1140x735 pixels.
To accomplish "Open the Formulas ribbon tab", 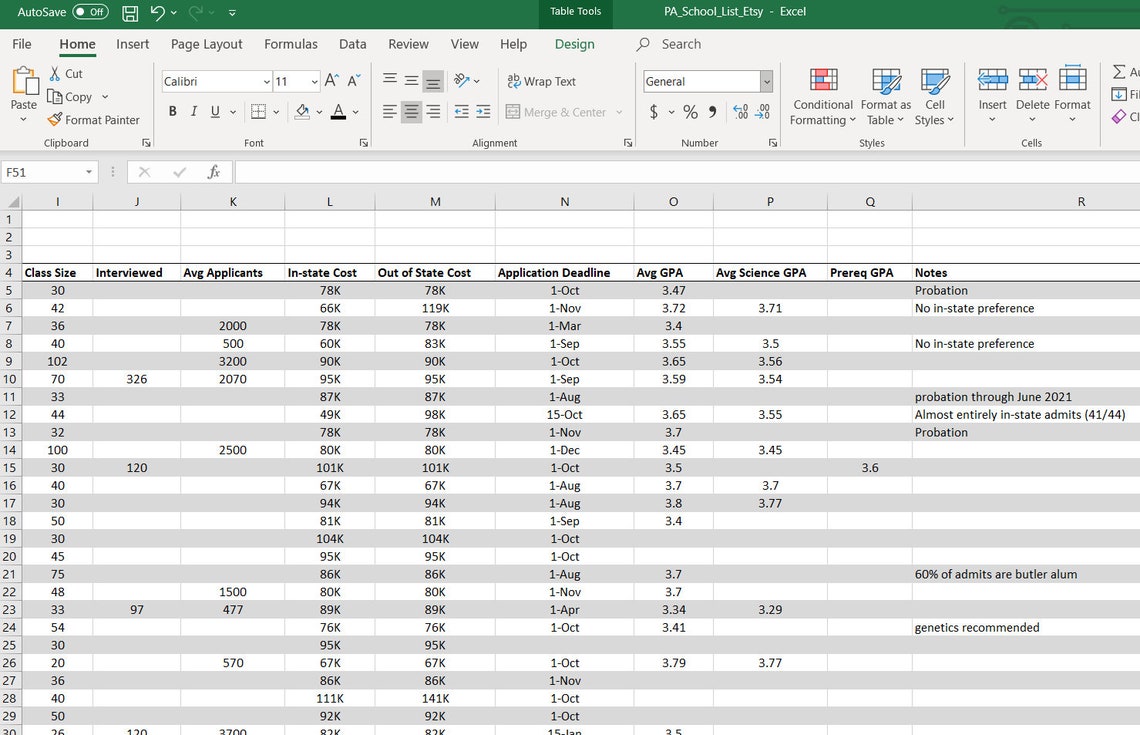I will tap(290, 44).
